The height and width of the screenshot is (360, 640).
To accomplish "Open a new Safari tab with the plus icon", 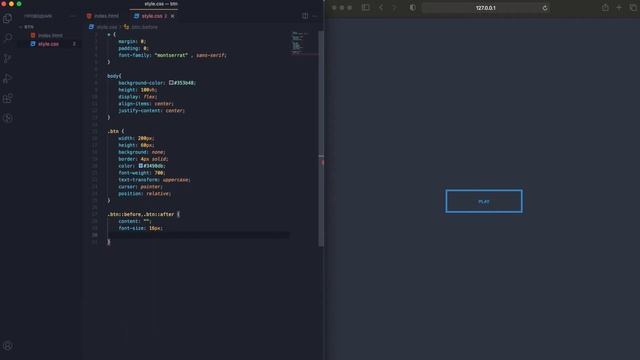I will 619,7.
